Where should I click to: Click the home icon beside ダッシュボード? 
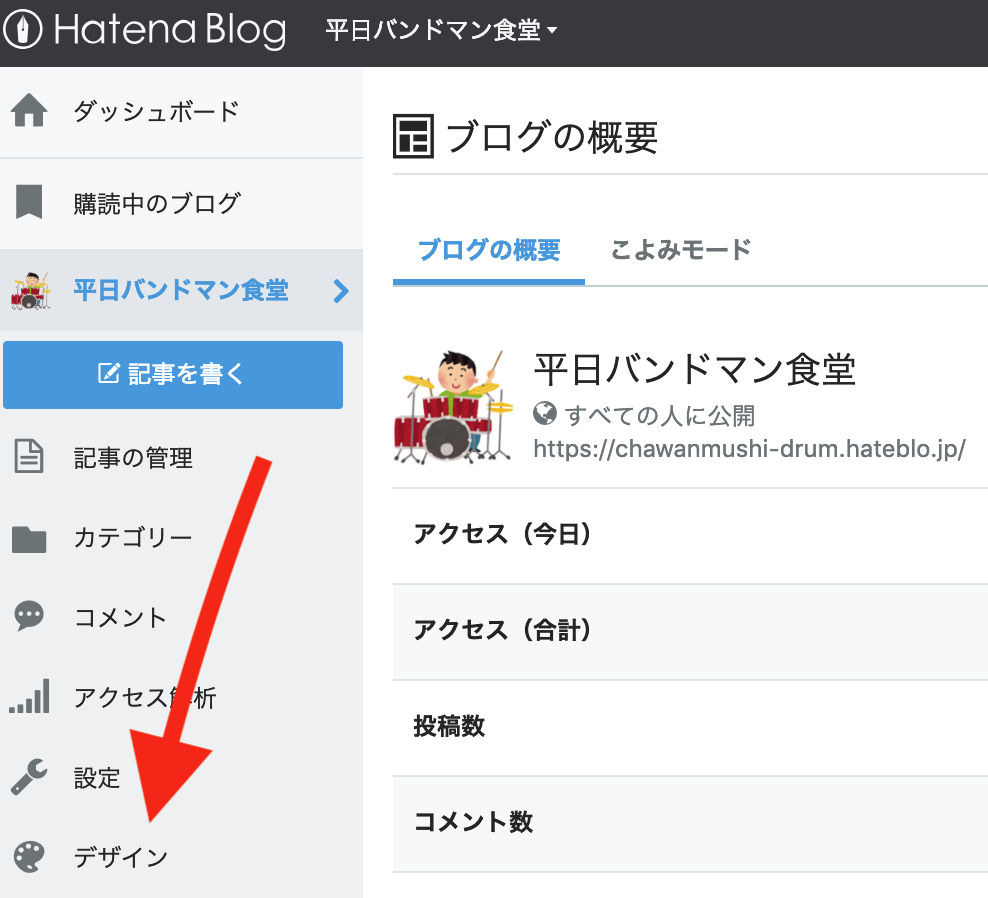pyautogui.click(x=29, y=111)
